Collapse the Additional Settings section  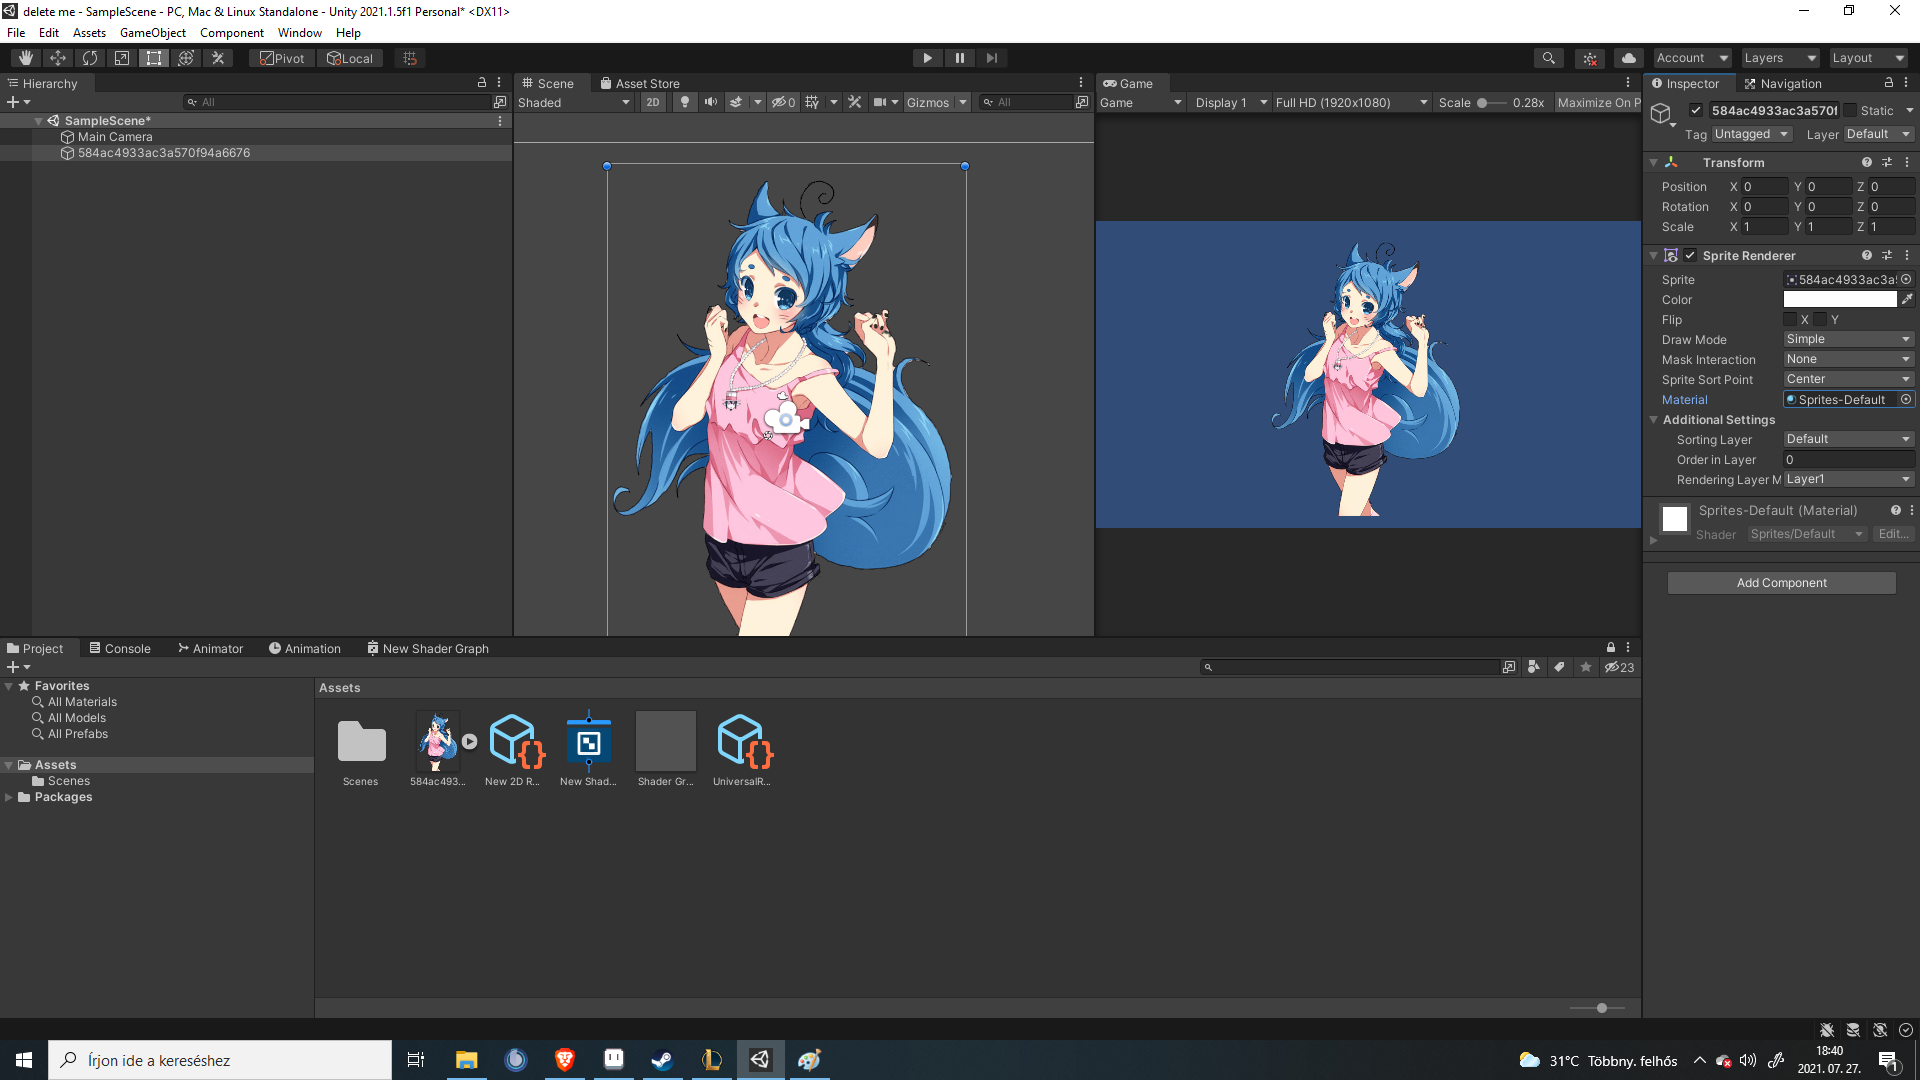[1654, 420]
